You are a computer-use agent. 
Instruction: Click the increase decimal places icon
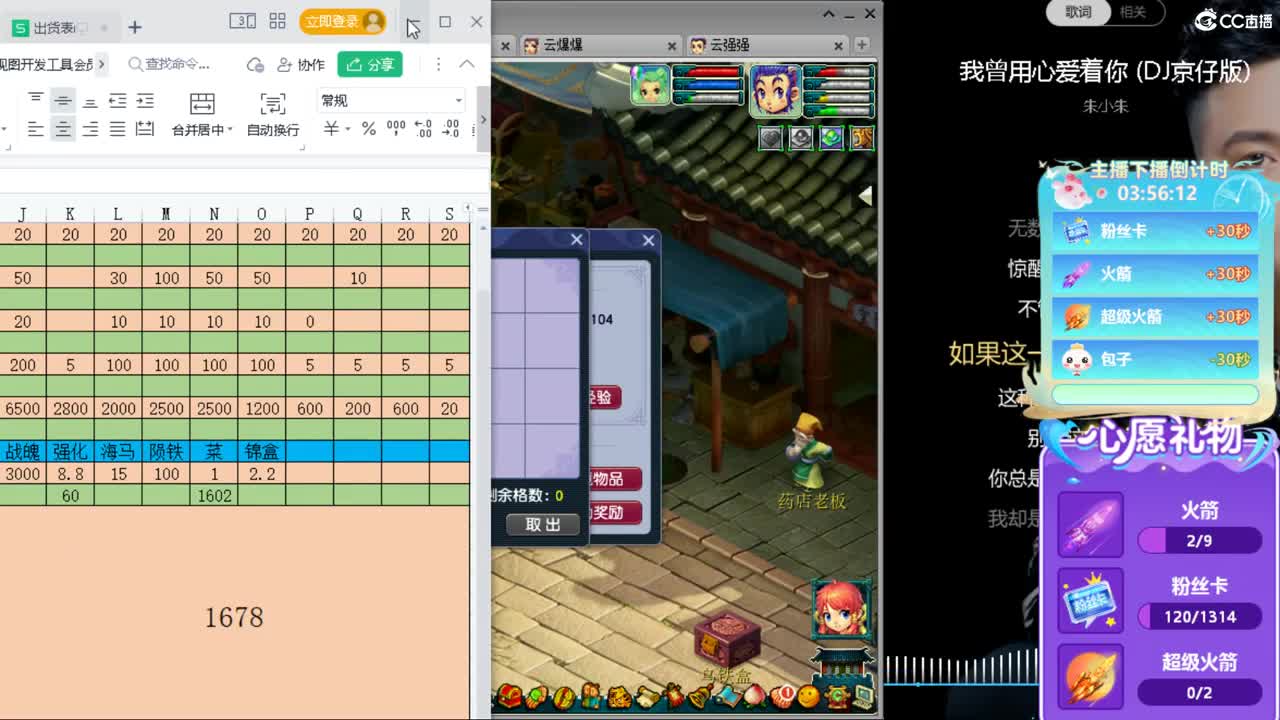pos(423,129)
